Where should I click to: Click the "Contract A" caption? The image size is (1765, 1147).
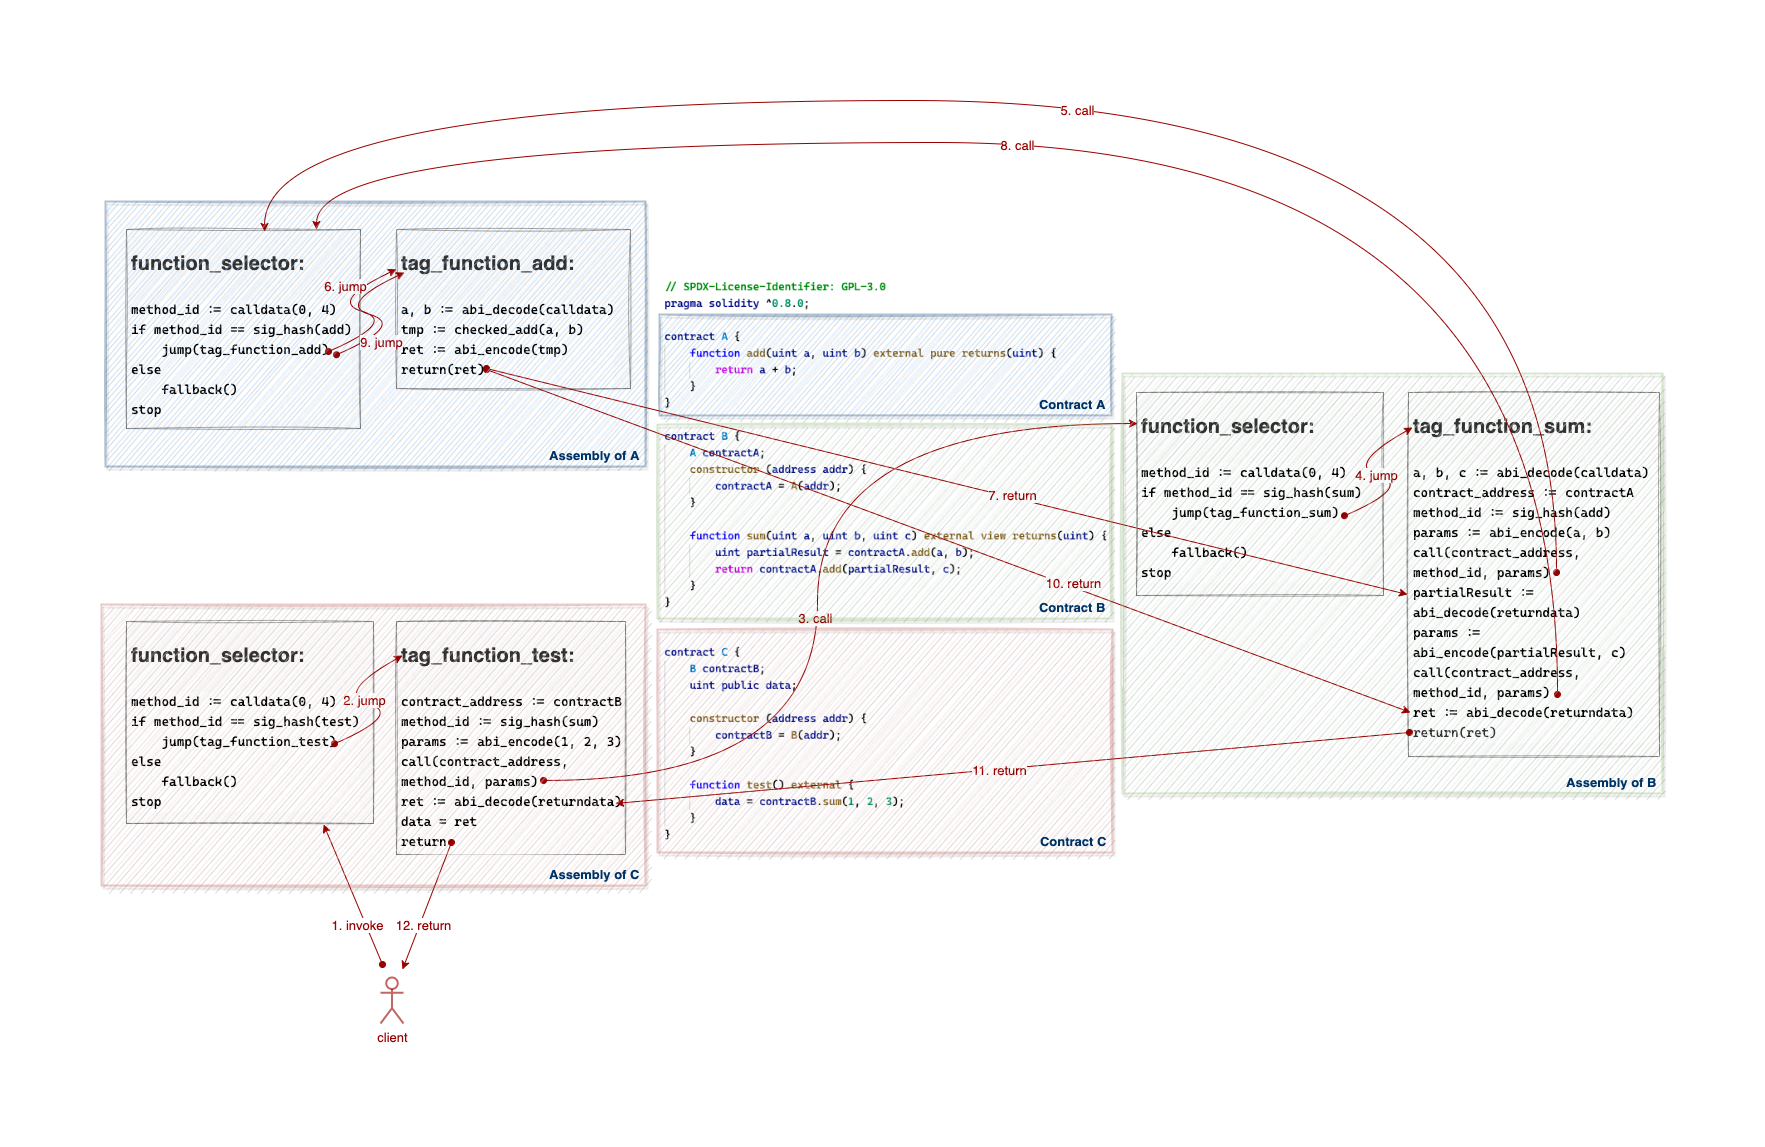click(1072, 405)
